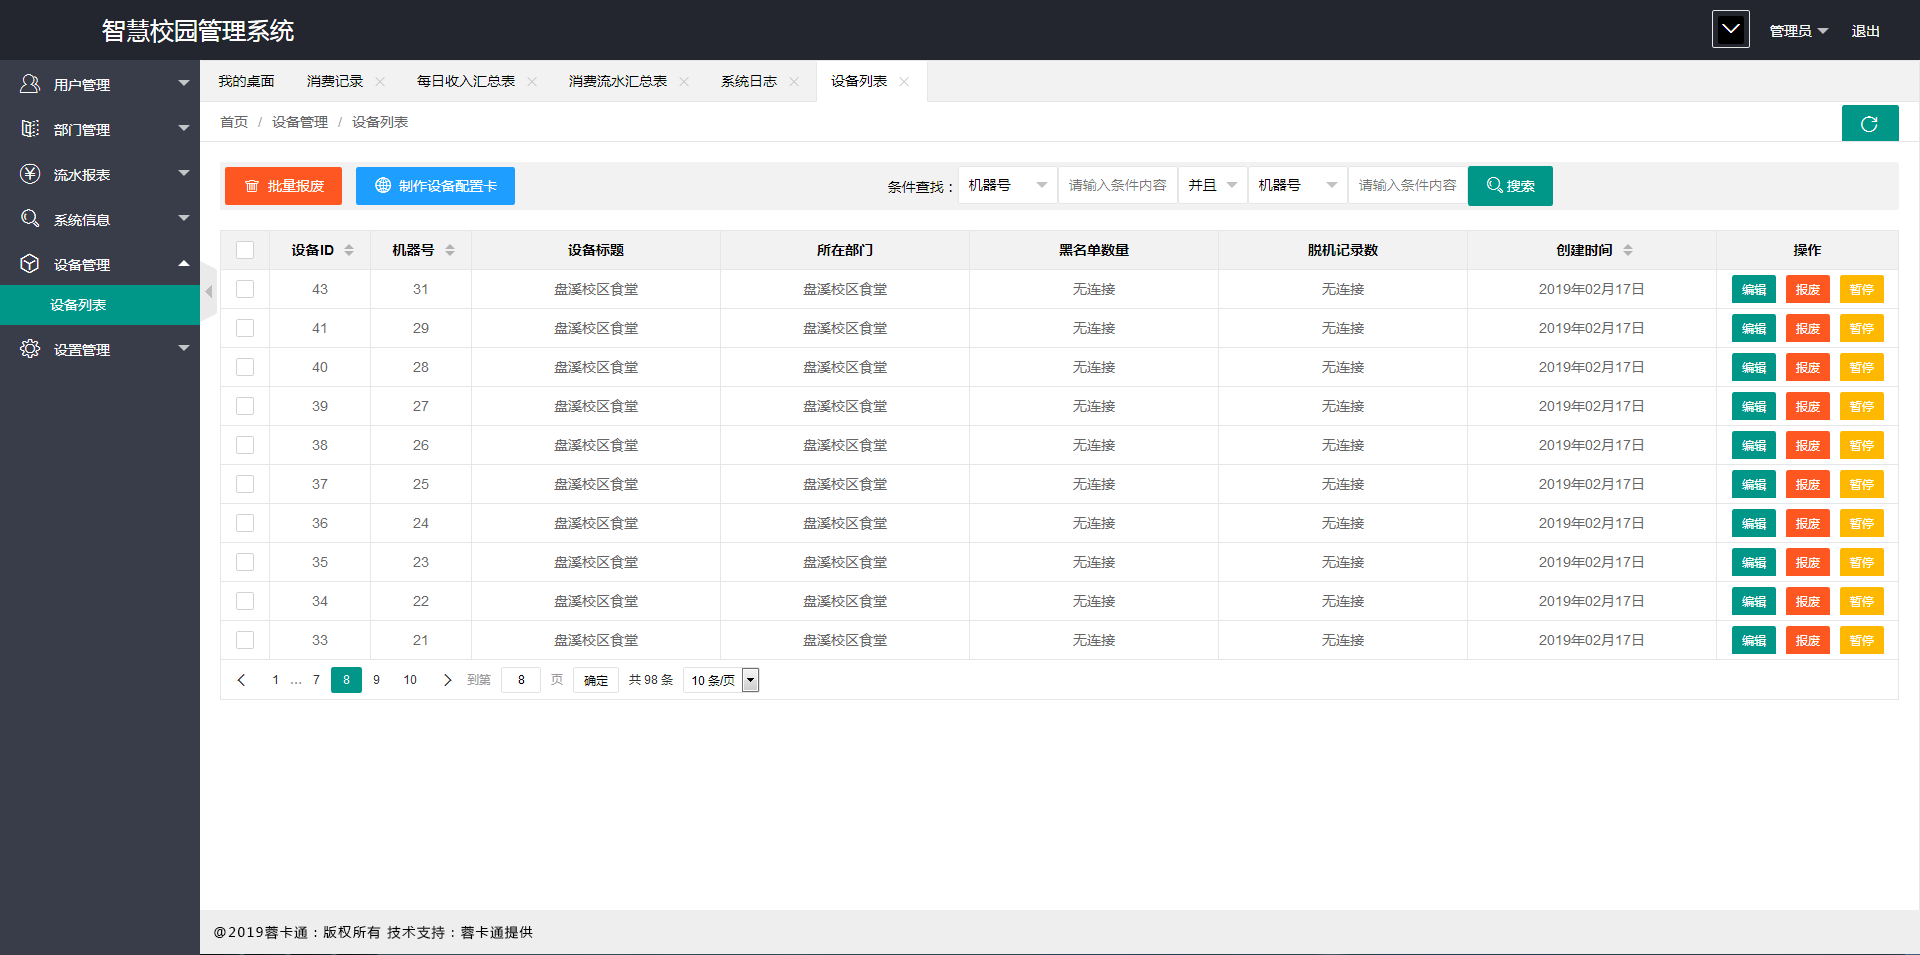Check the box for device ID 43

coord(245,289)
